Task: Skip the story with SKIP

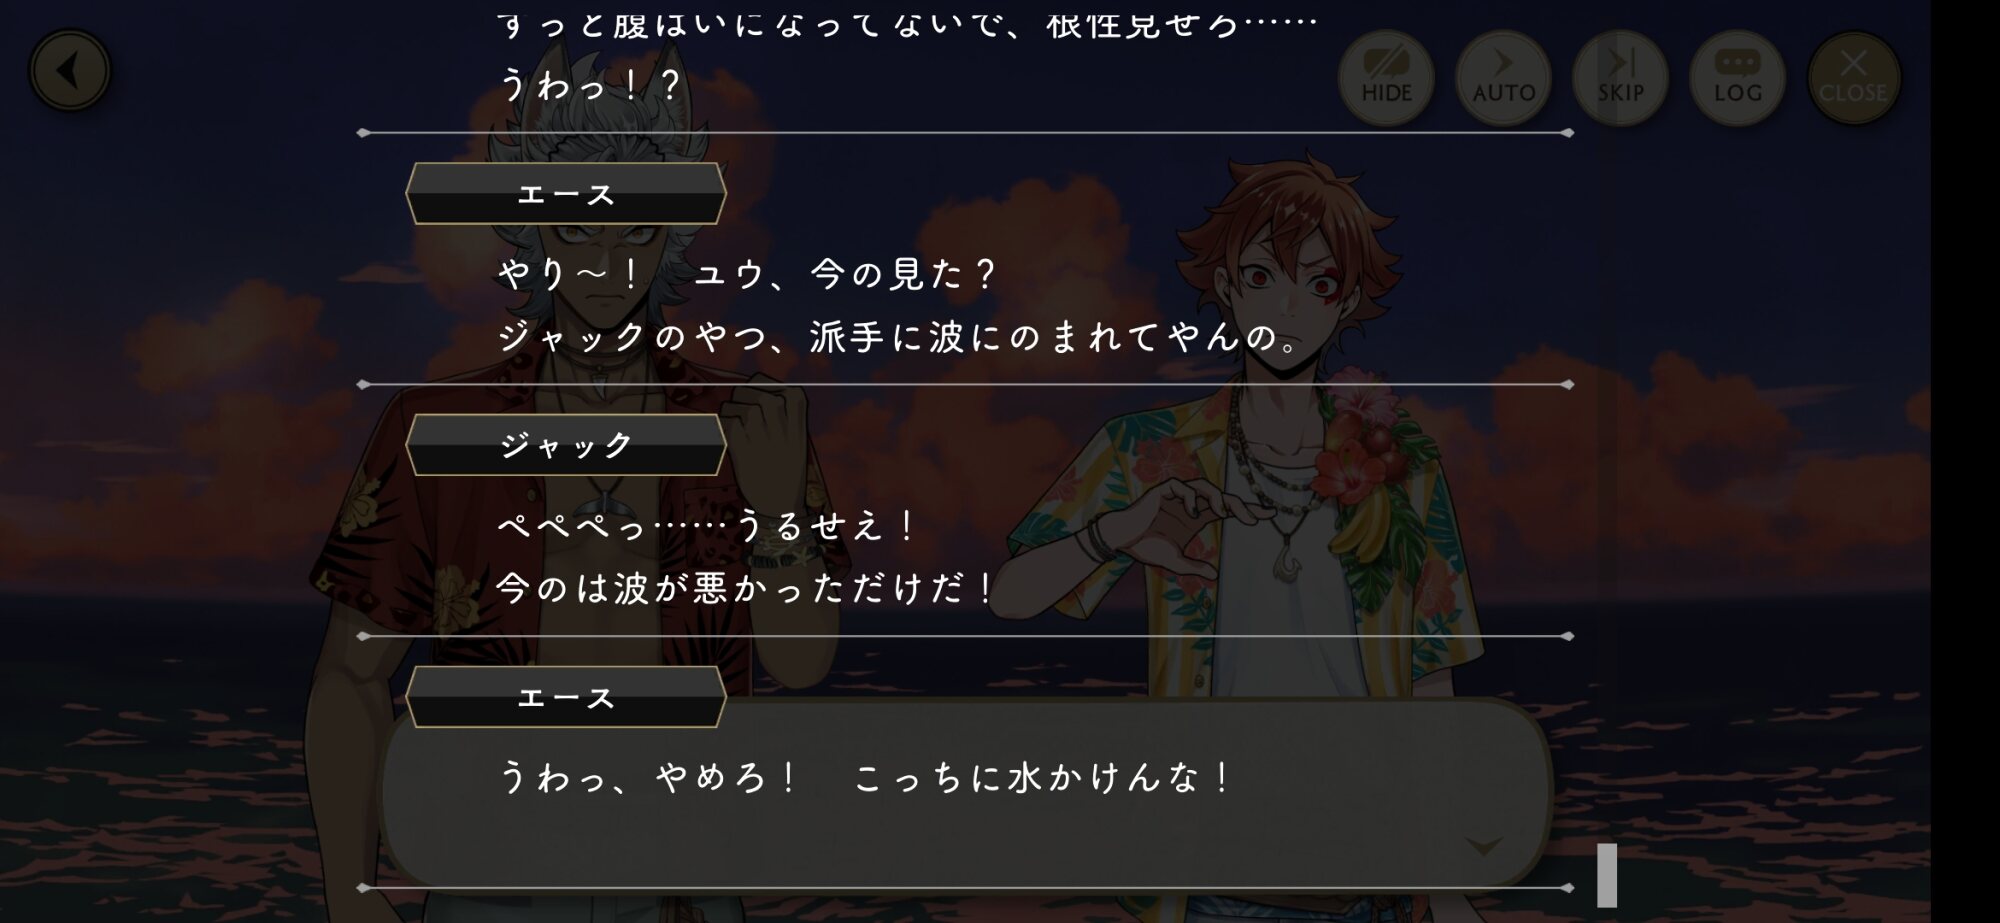Action: [x=1620, y=78]
